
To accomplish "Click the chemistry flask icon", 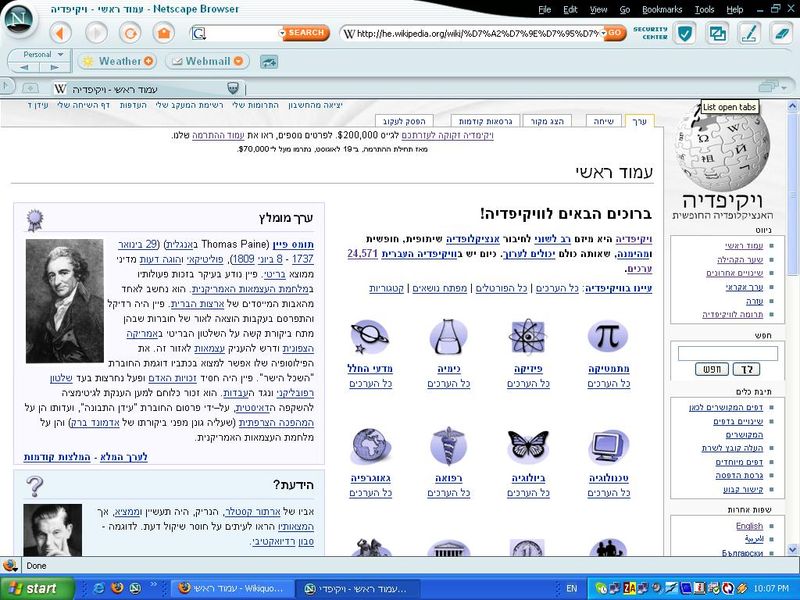I will [448, 337].
